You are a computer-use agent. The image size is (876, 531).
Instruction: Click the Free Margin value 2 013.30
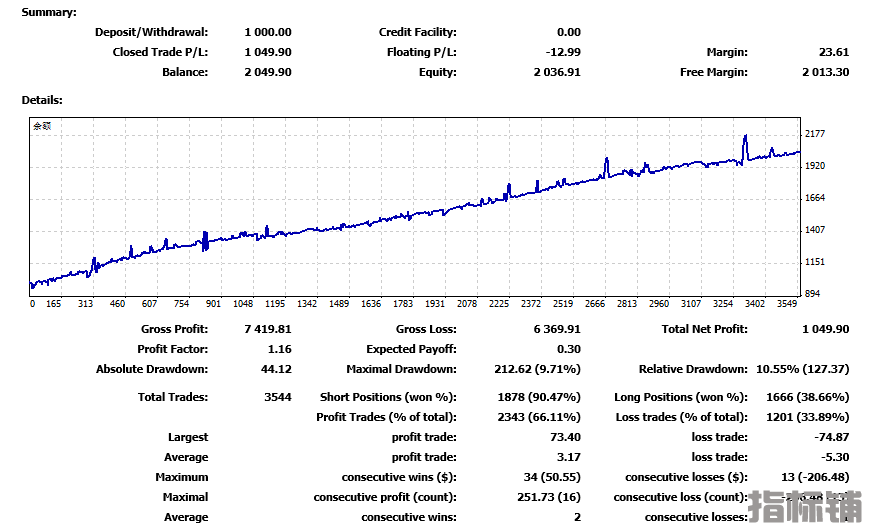825,72
